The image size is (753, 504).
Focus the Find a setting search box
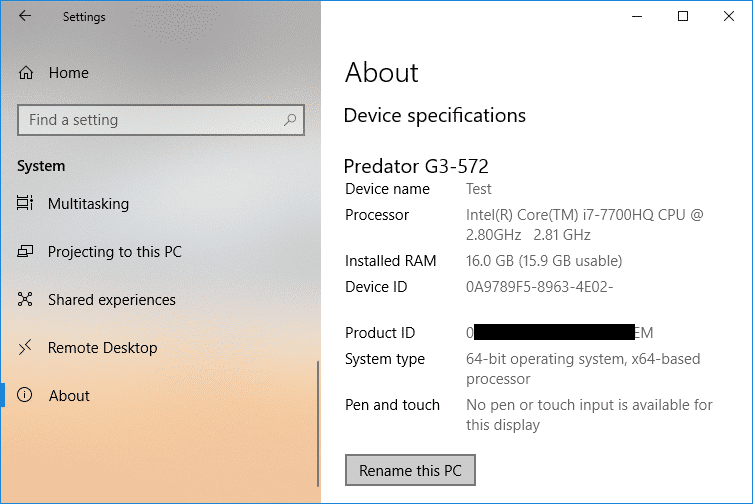[x=161, y=120]
